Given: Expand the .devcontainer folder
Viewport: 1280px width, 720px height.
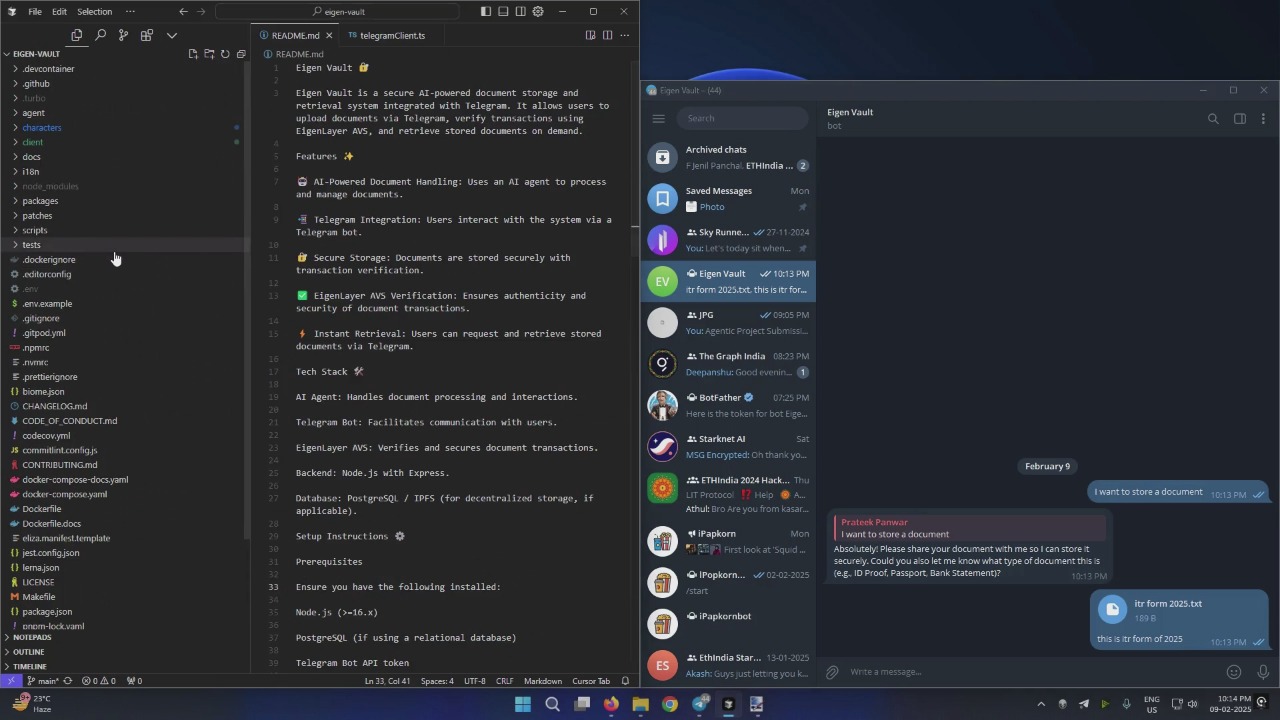Looking at the screenshot, I should click(x=48, y=69).
